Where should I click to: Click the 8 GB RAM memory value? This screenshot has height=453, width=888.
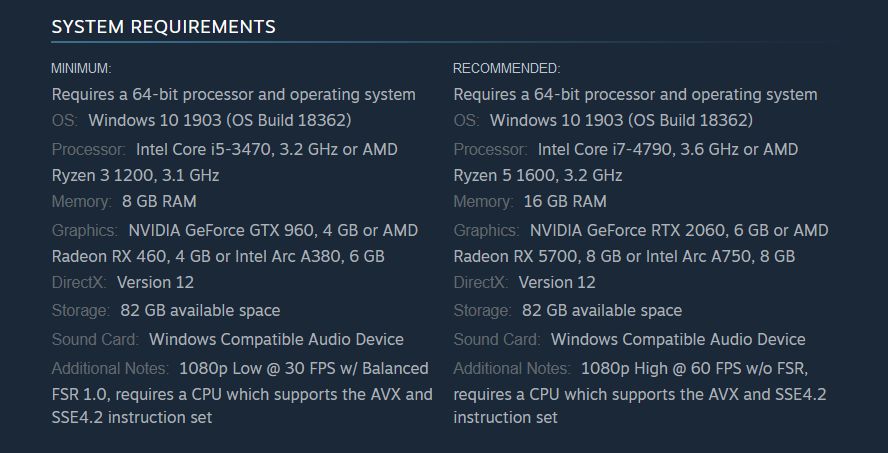click(x=159, y=202)
